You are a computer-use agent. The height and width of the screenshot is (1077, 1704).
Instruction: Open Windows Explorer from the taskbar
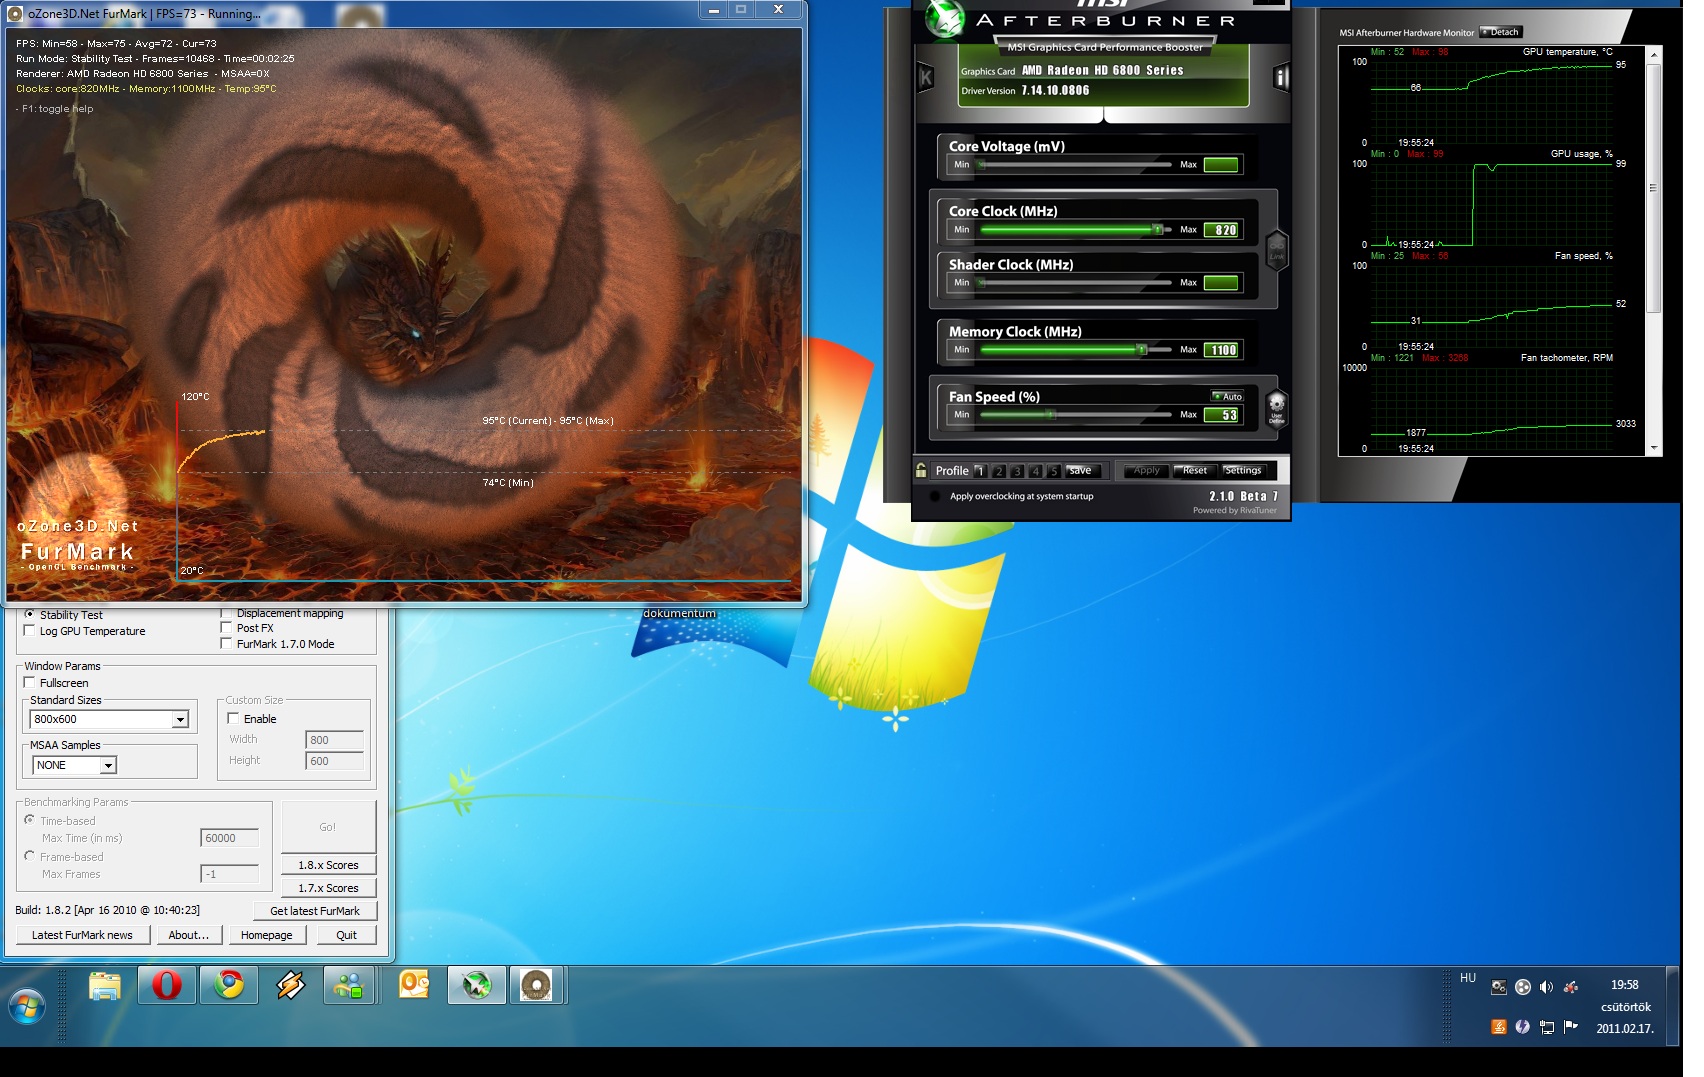pyautogui.click(x=105, y=986)
